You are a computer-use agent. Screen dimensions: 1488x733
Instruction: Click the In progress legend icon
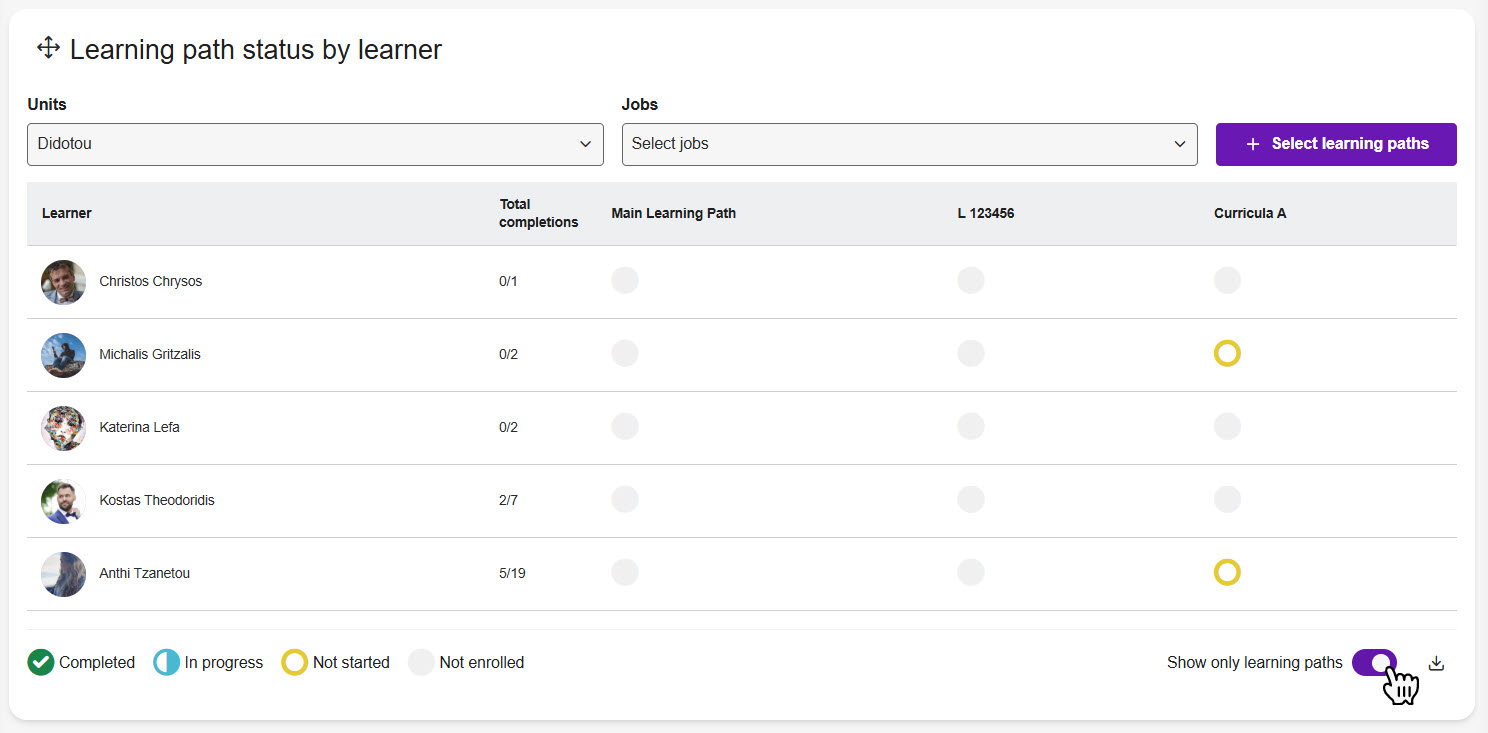click(167, 662)
